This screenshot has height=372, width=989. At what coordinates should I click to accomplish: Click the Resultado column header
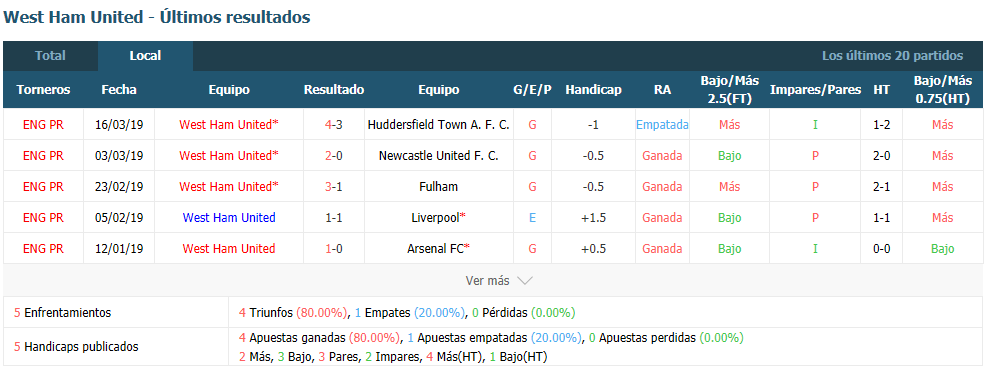(334, 90)
